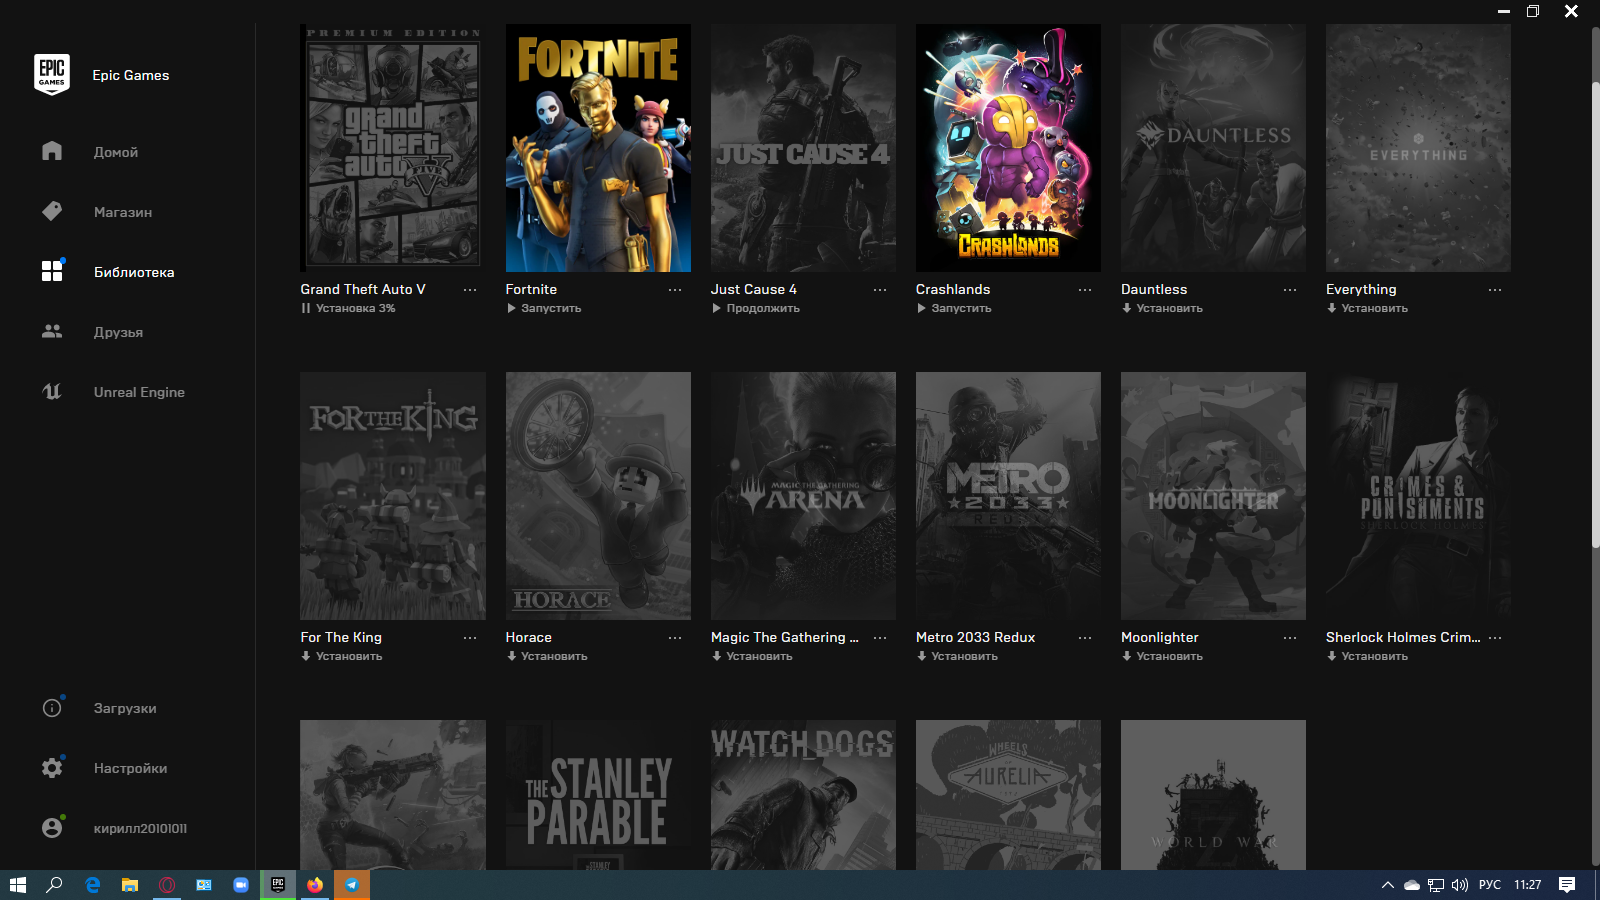Go to Друзья in the sidebar
The width and height of the screenshot is (1600, 900).
(x=118, y=332)
